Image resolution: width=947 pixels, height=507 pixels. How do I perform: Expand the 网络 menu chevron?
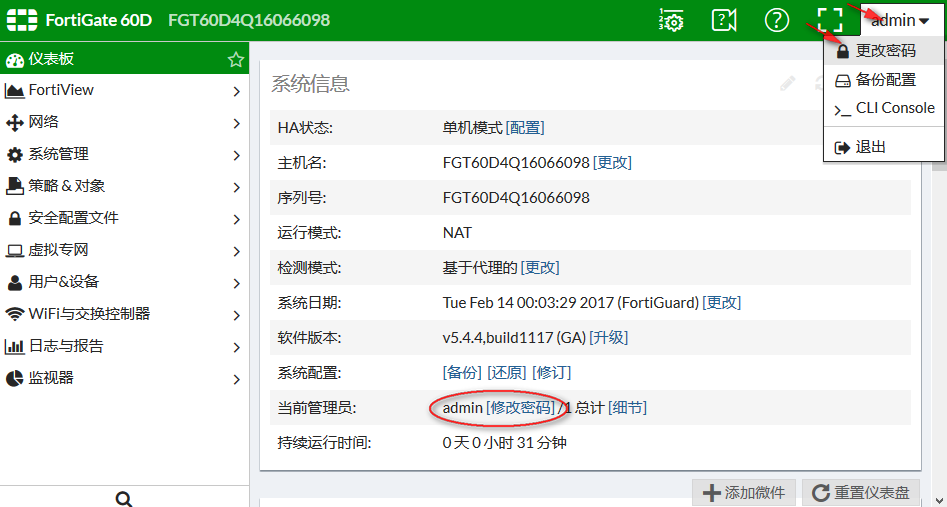[x=236, y=123]
